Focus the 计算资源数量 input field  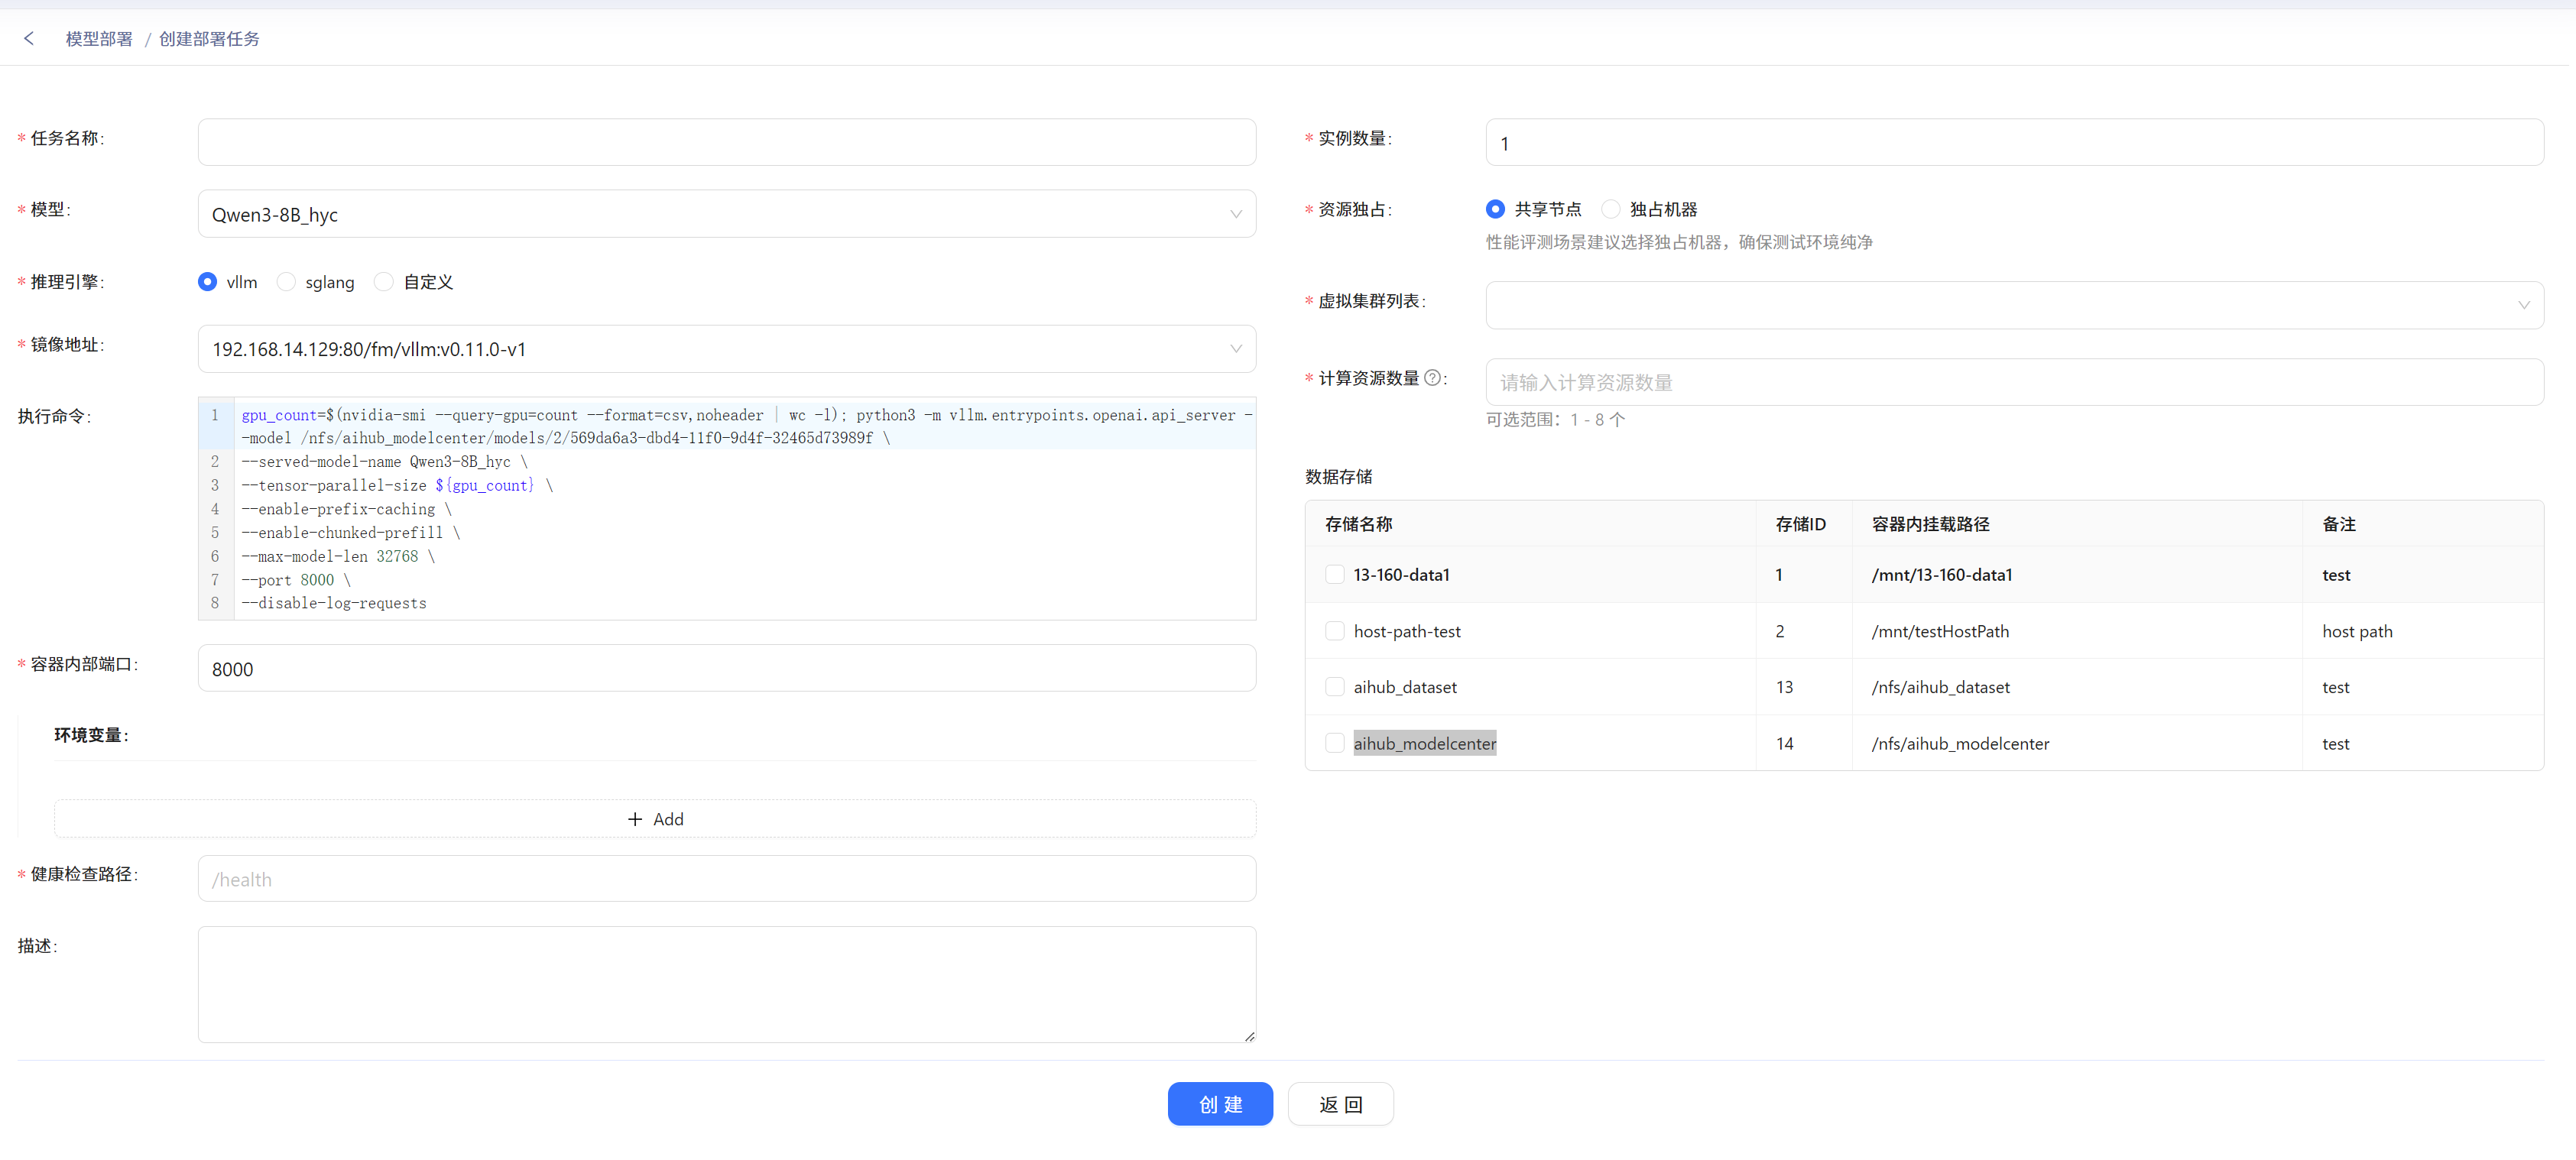2014,382
